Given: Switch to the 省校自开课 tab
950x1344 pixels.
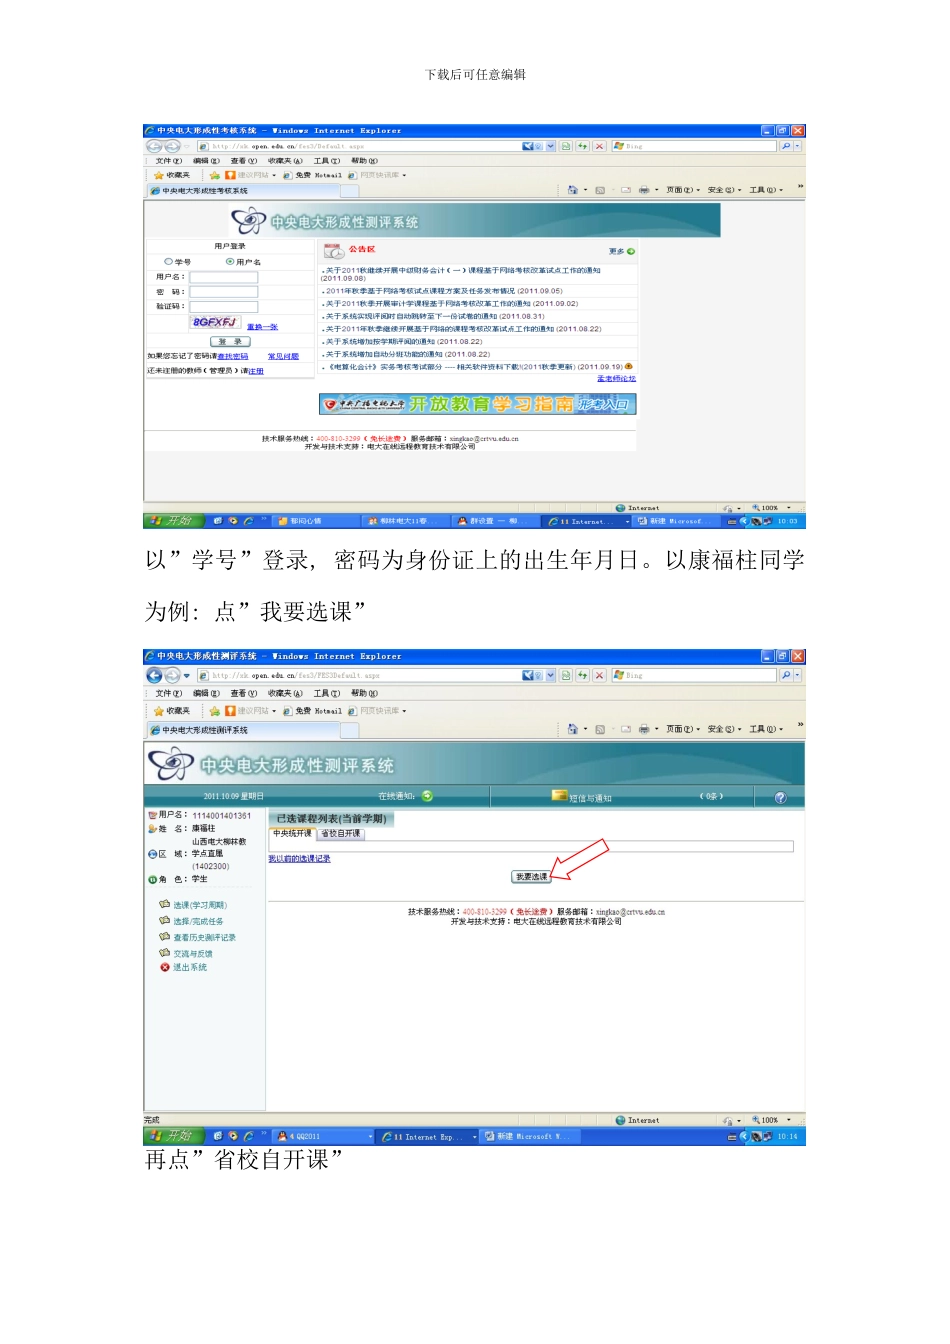Looking at the screenshot, I should [x=340, y=833].
